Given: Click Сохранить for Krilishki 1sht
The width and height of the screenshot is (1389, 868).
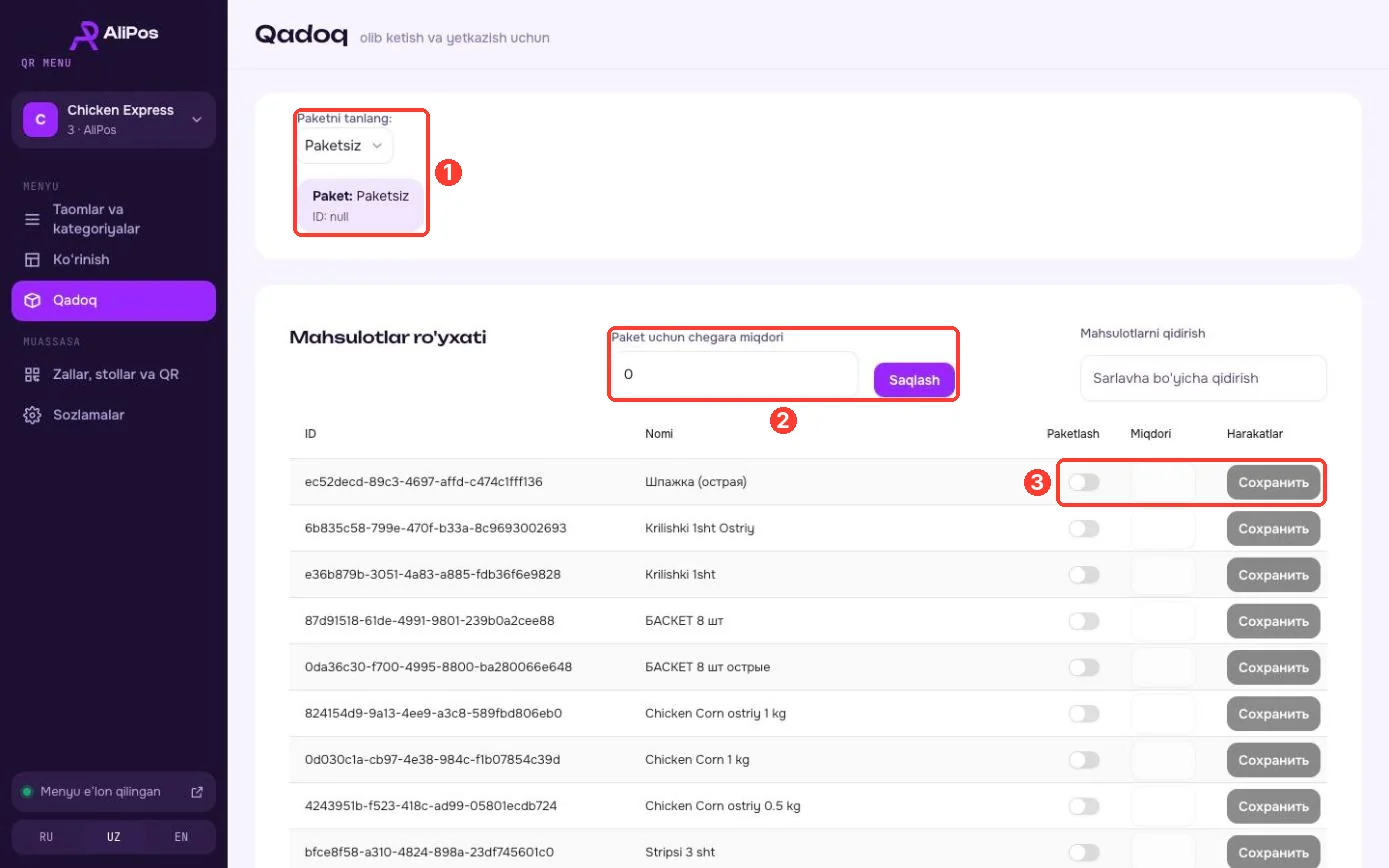Looking at the screenshot, I should pyautogui.click(x=1273, y=575).
